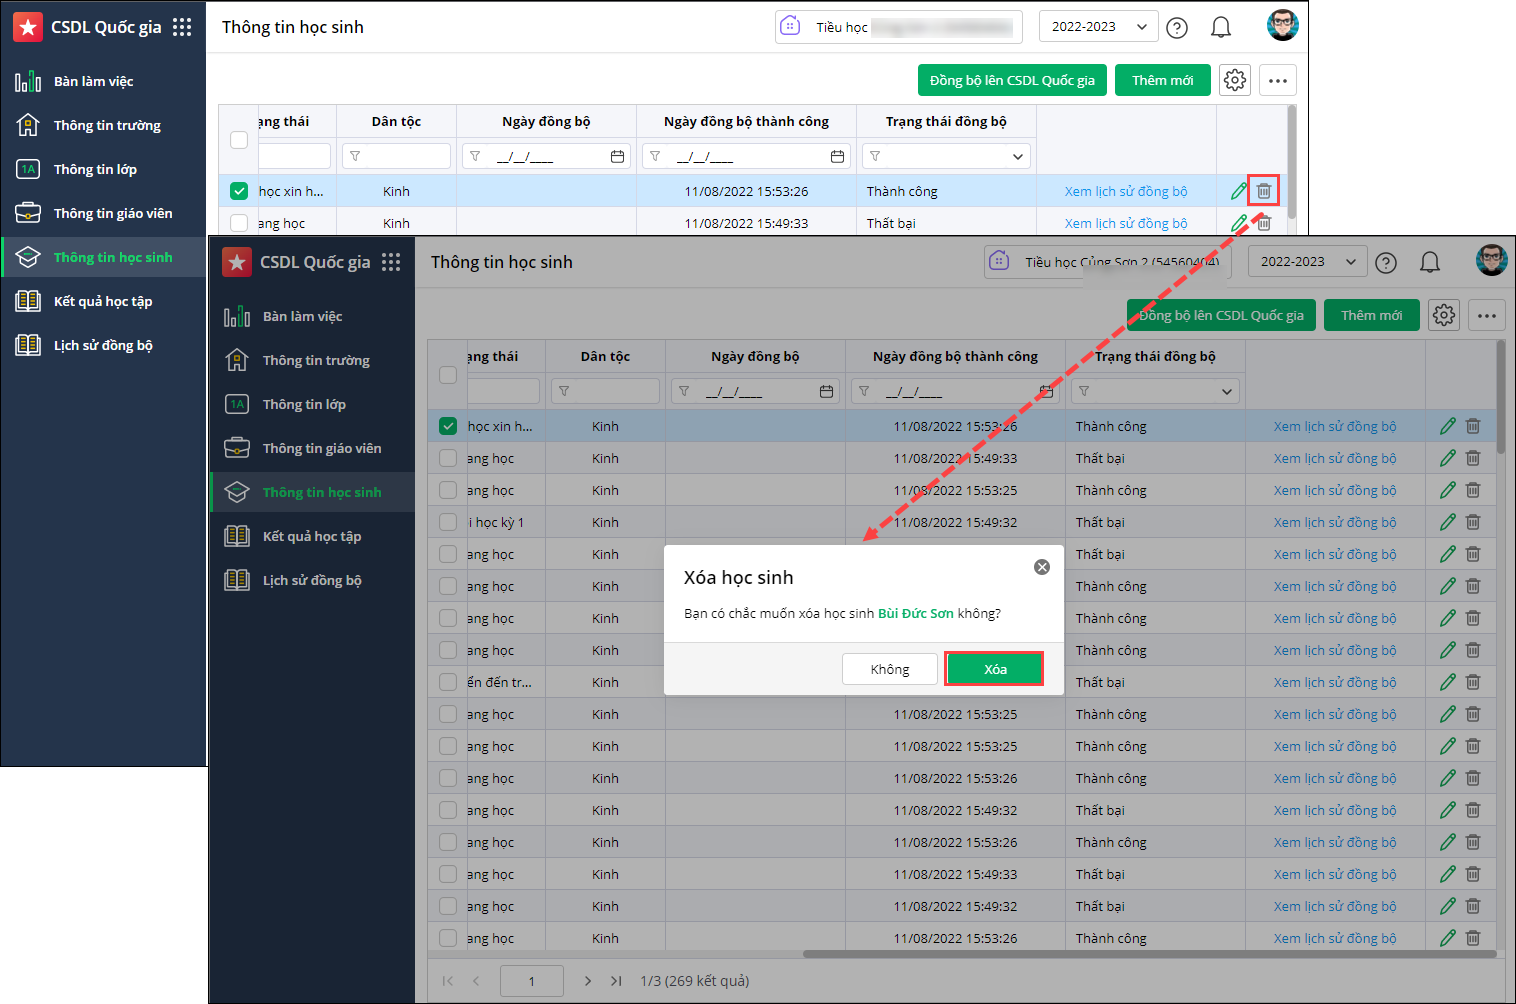Jump to the last page in the front window pager

[x=616, y=981]
